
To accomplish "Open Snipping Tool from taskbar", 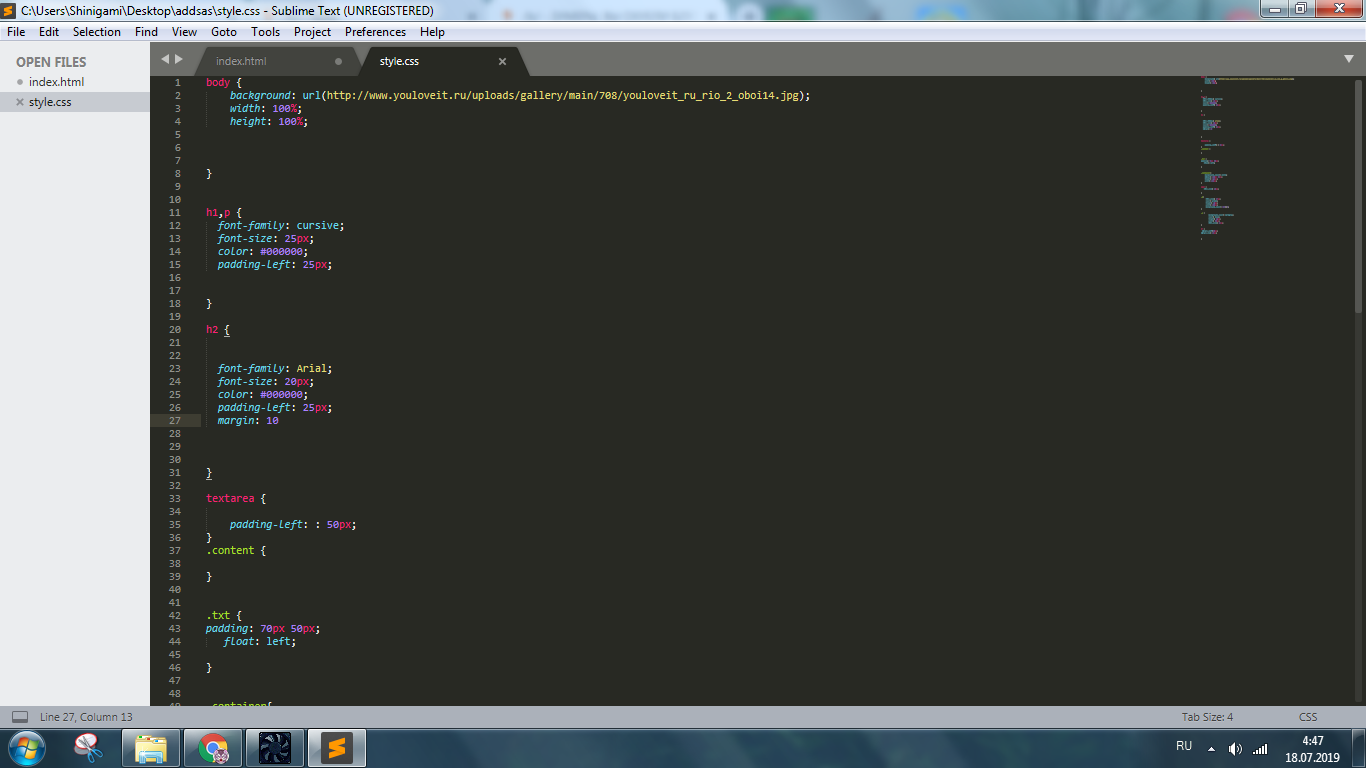I will (89, 747).
